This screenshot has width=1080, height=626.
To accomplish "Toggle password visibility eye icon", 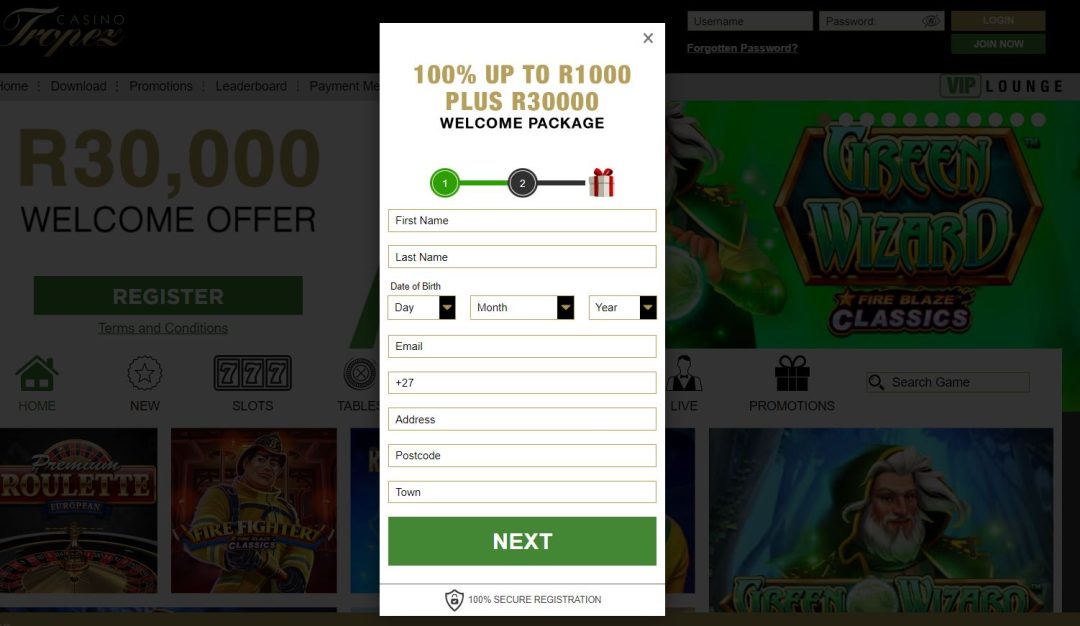I will (931, 21).
